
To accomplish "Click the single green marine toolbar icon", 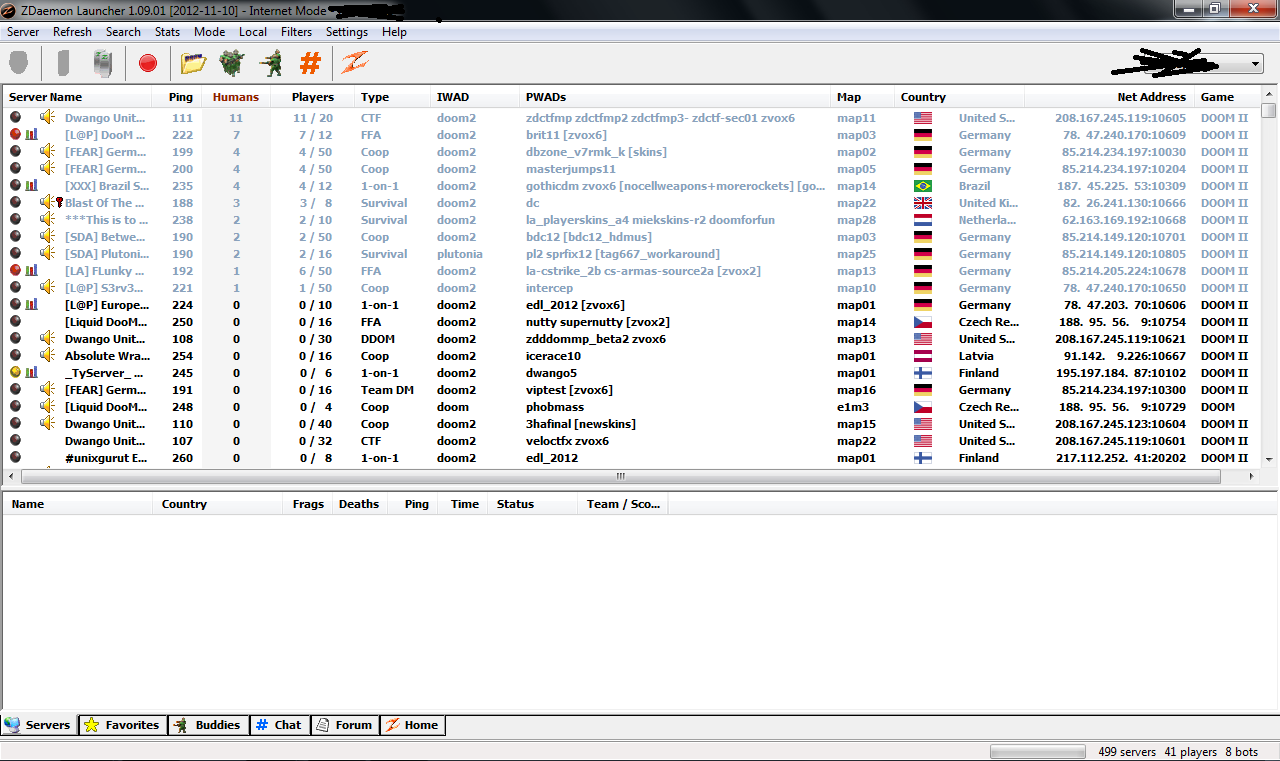I will point(270,64).
